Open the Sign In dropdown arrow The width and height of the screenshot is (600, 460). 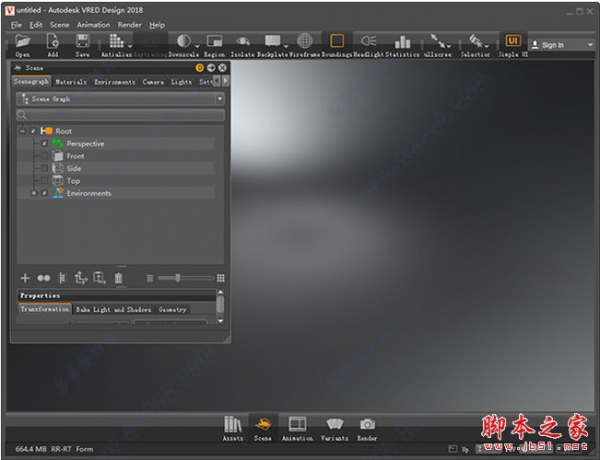[590, 45]
